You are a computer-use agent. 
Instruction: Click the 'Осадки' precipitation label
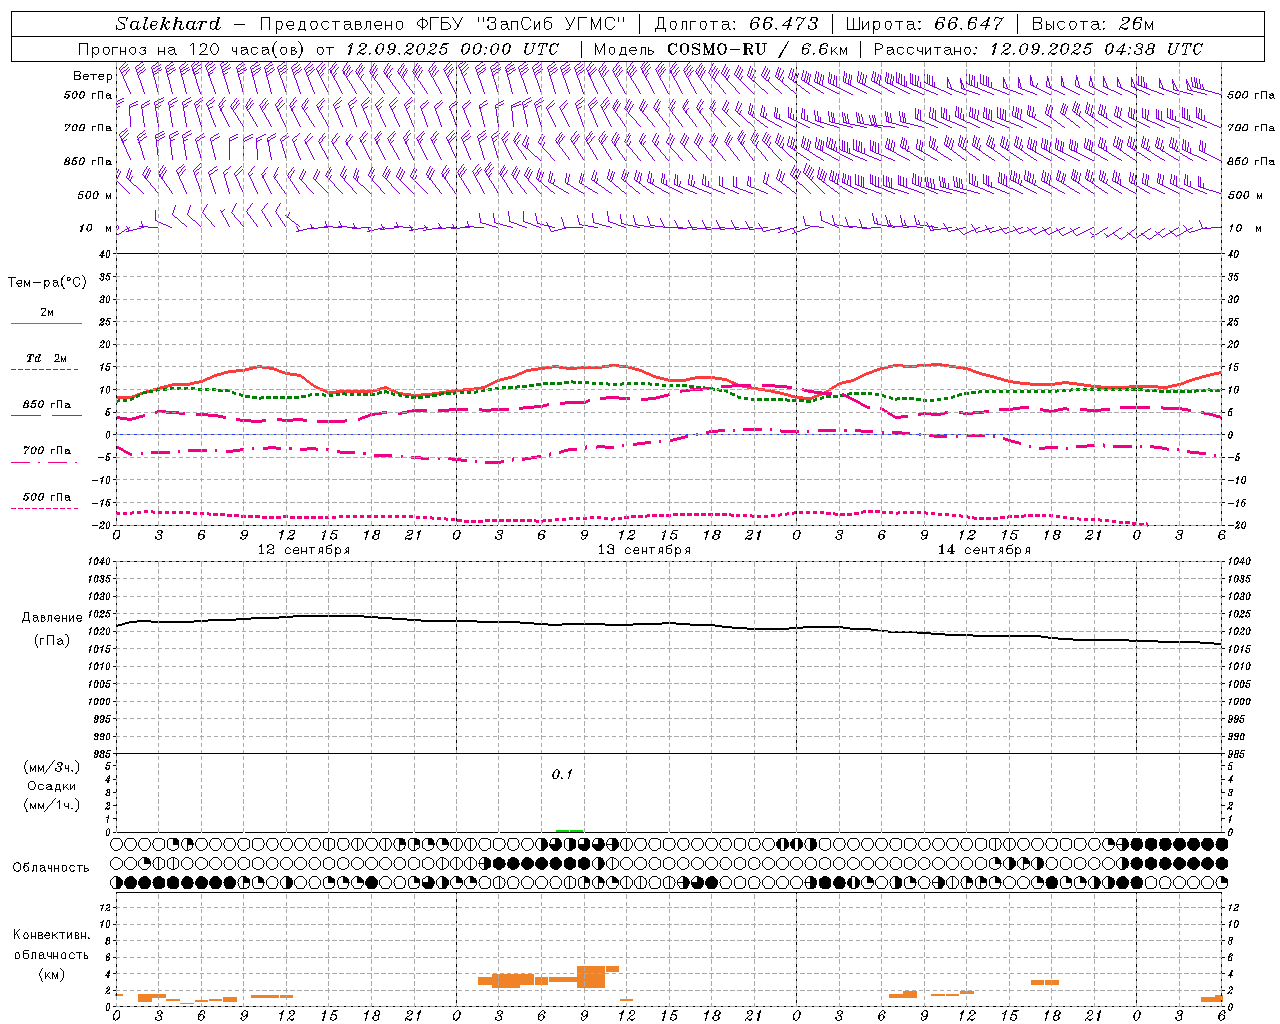point(52,786)
